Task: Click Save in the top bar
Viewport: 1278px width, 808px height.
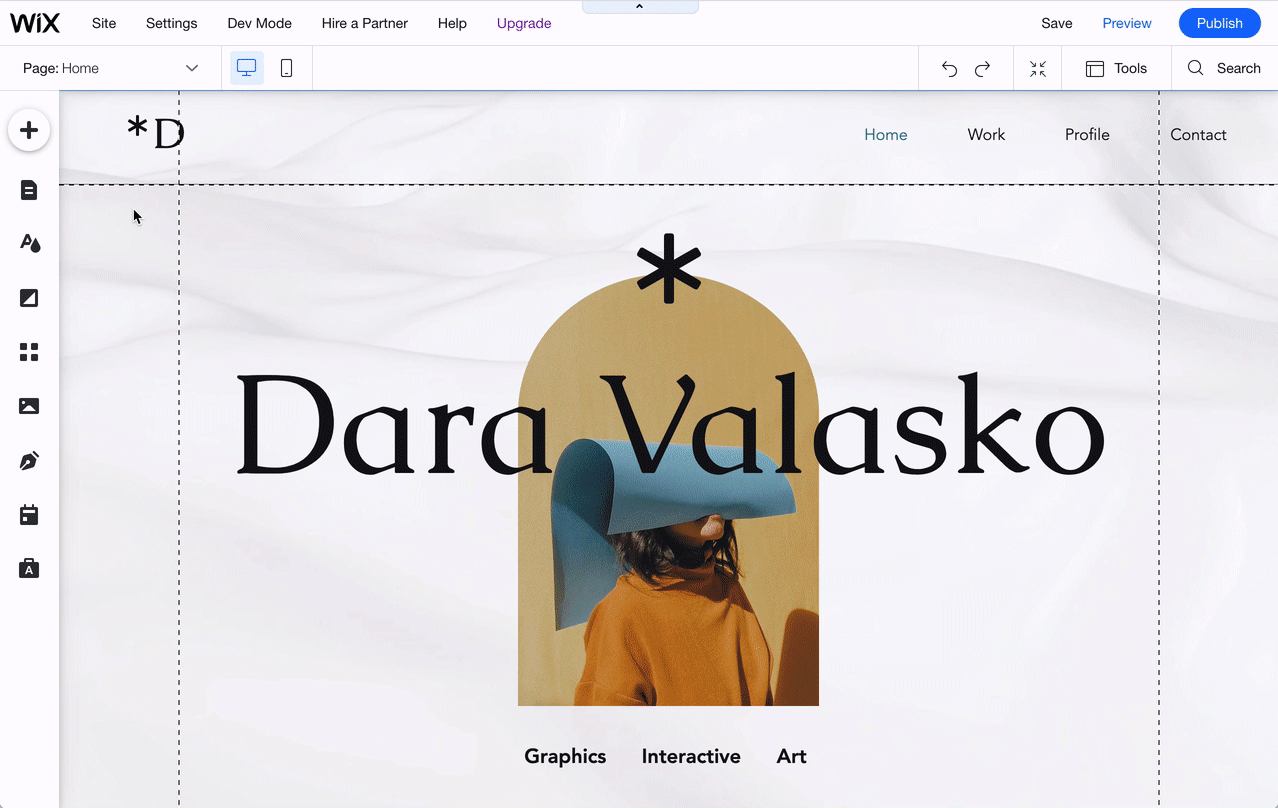Action: [1057, 23]
